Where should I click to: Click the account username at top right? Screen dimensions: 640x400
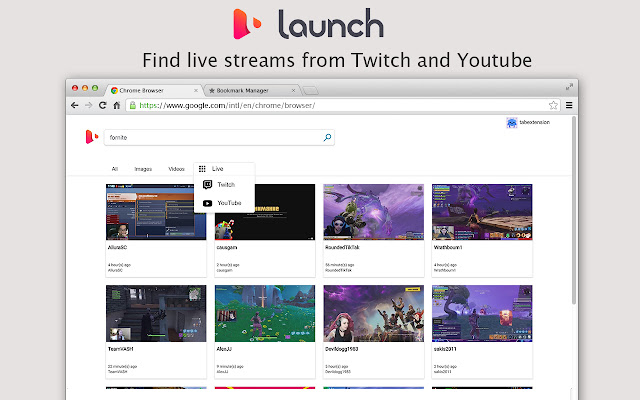[534, 122]
